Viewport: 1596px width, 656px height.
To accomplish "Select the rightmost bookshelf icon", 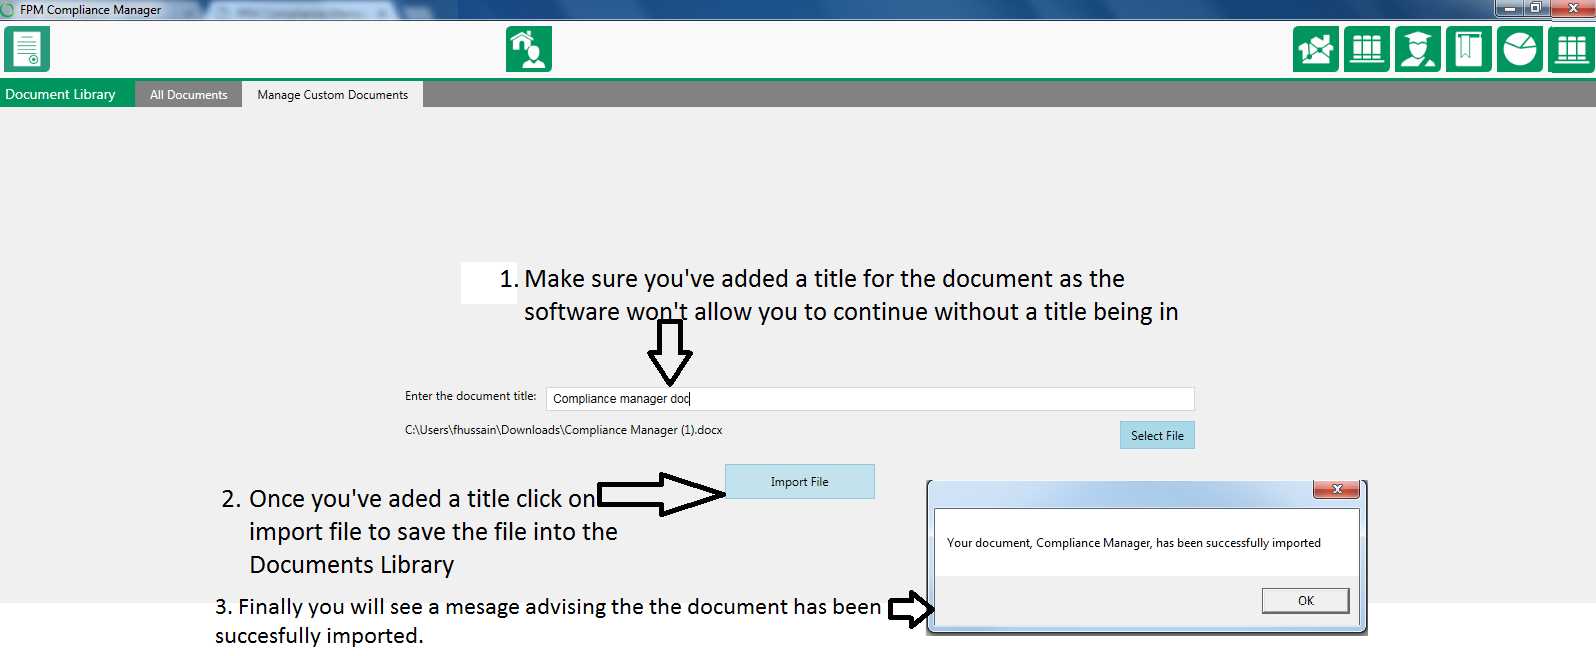I will [1571, 49].
